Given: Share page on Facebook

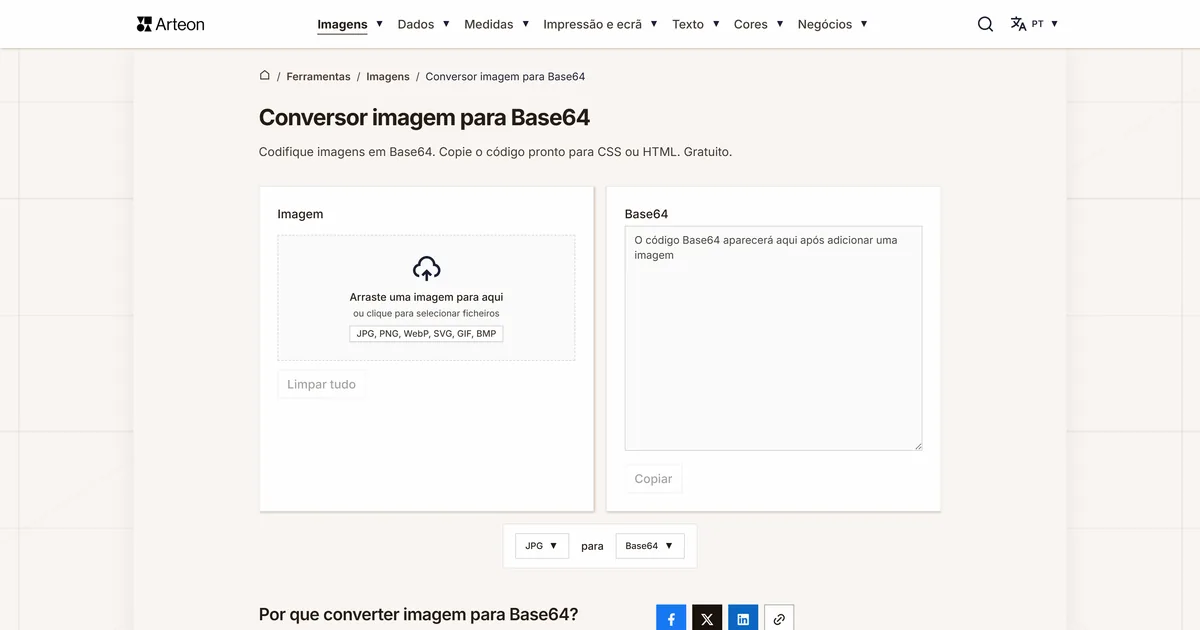Looking at the screenshot, I should (671, 619).
